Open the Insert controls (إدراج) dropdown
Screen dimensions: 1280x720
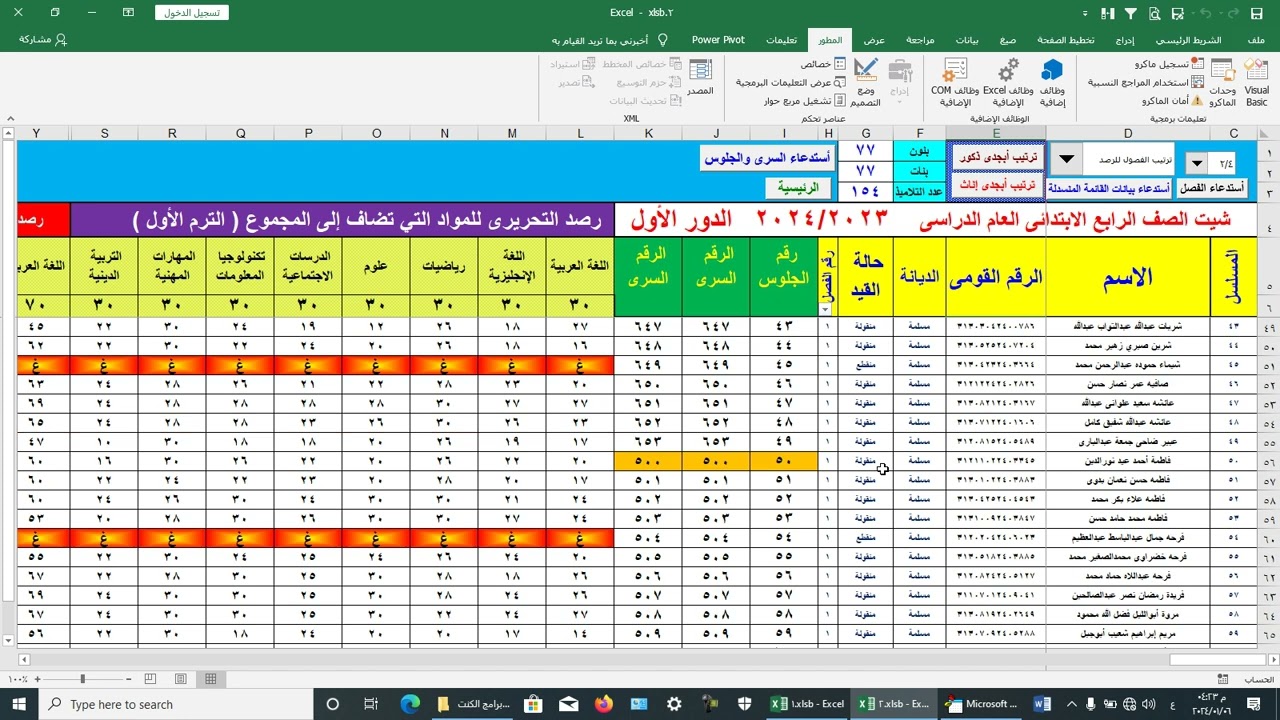(900, 80)
